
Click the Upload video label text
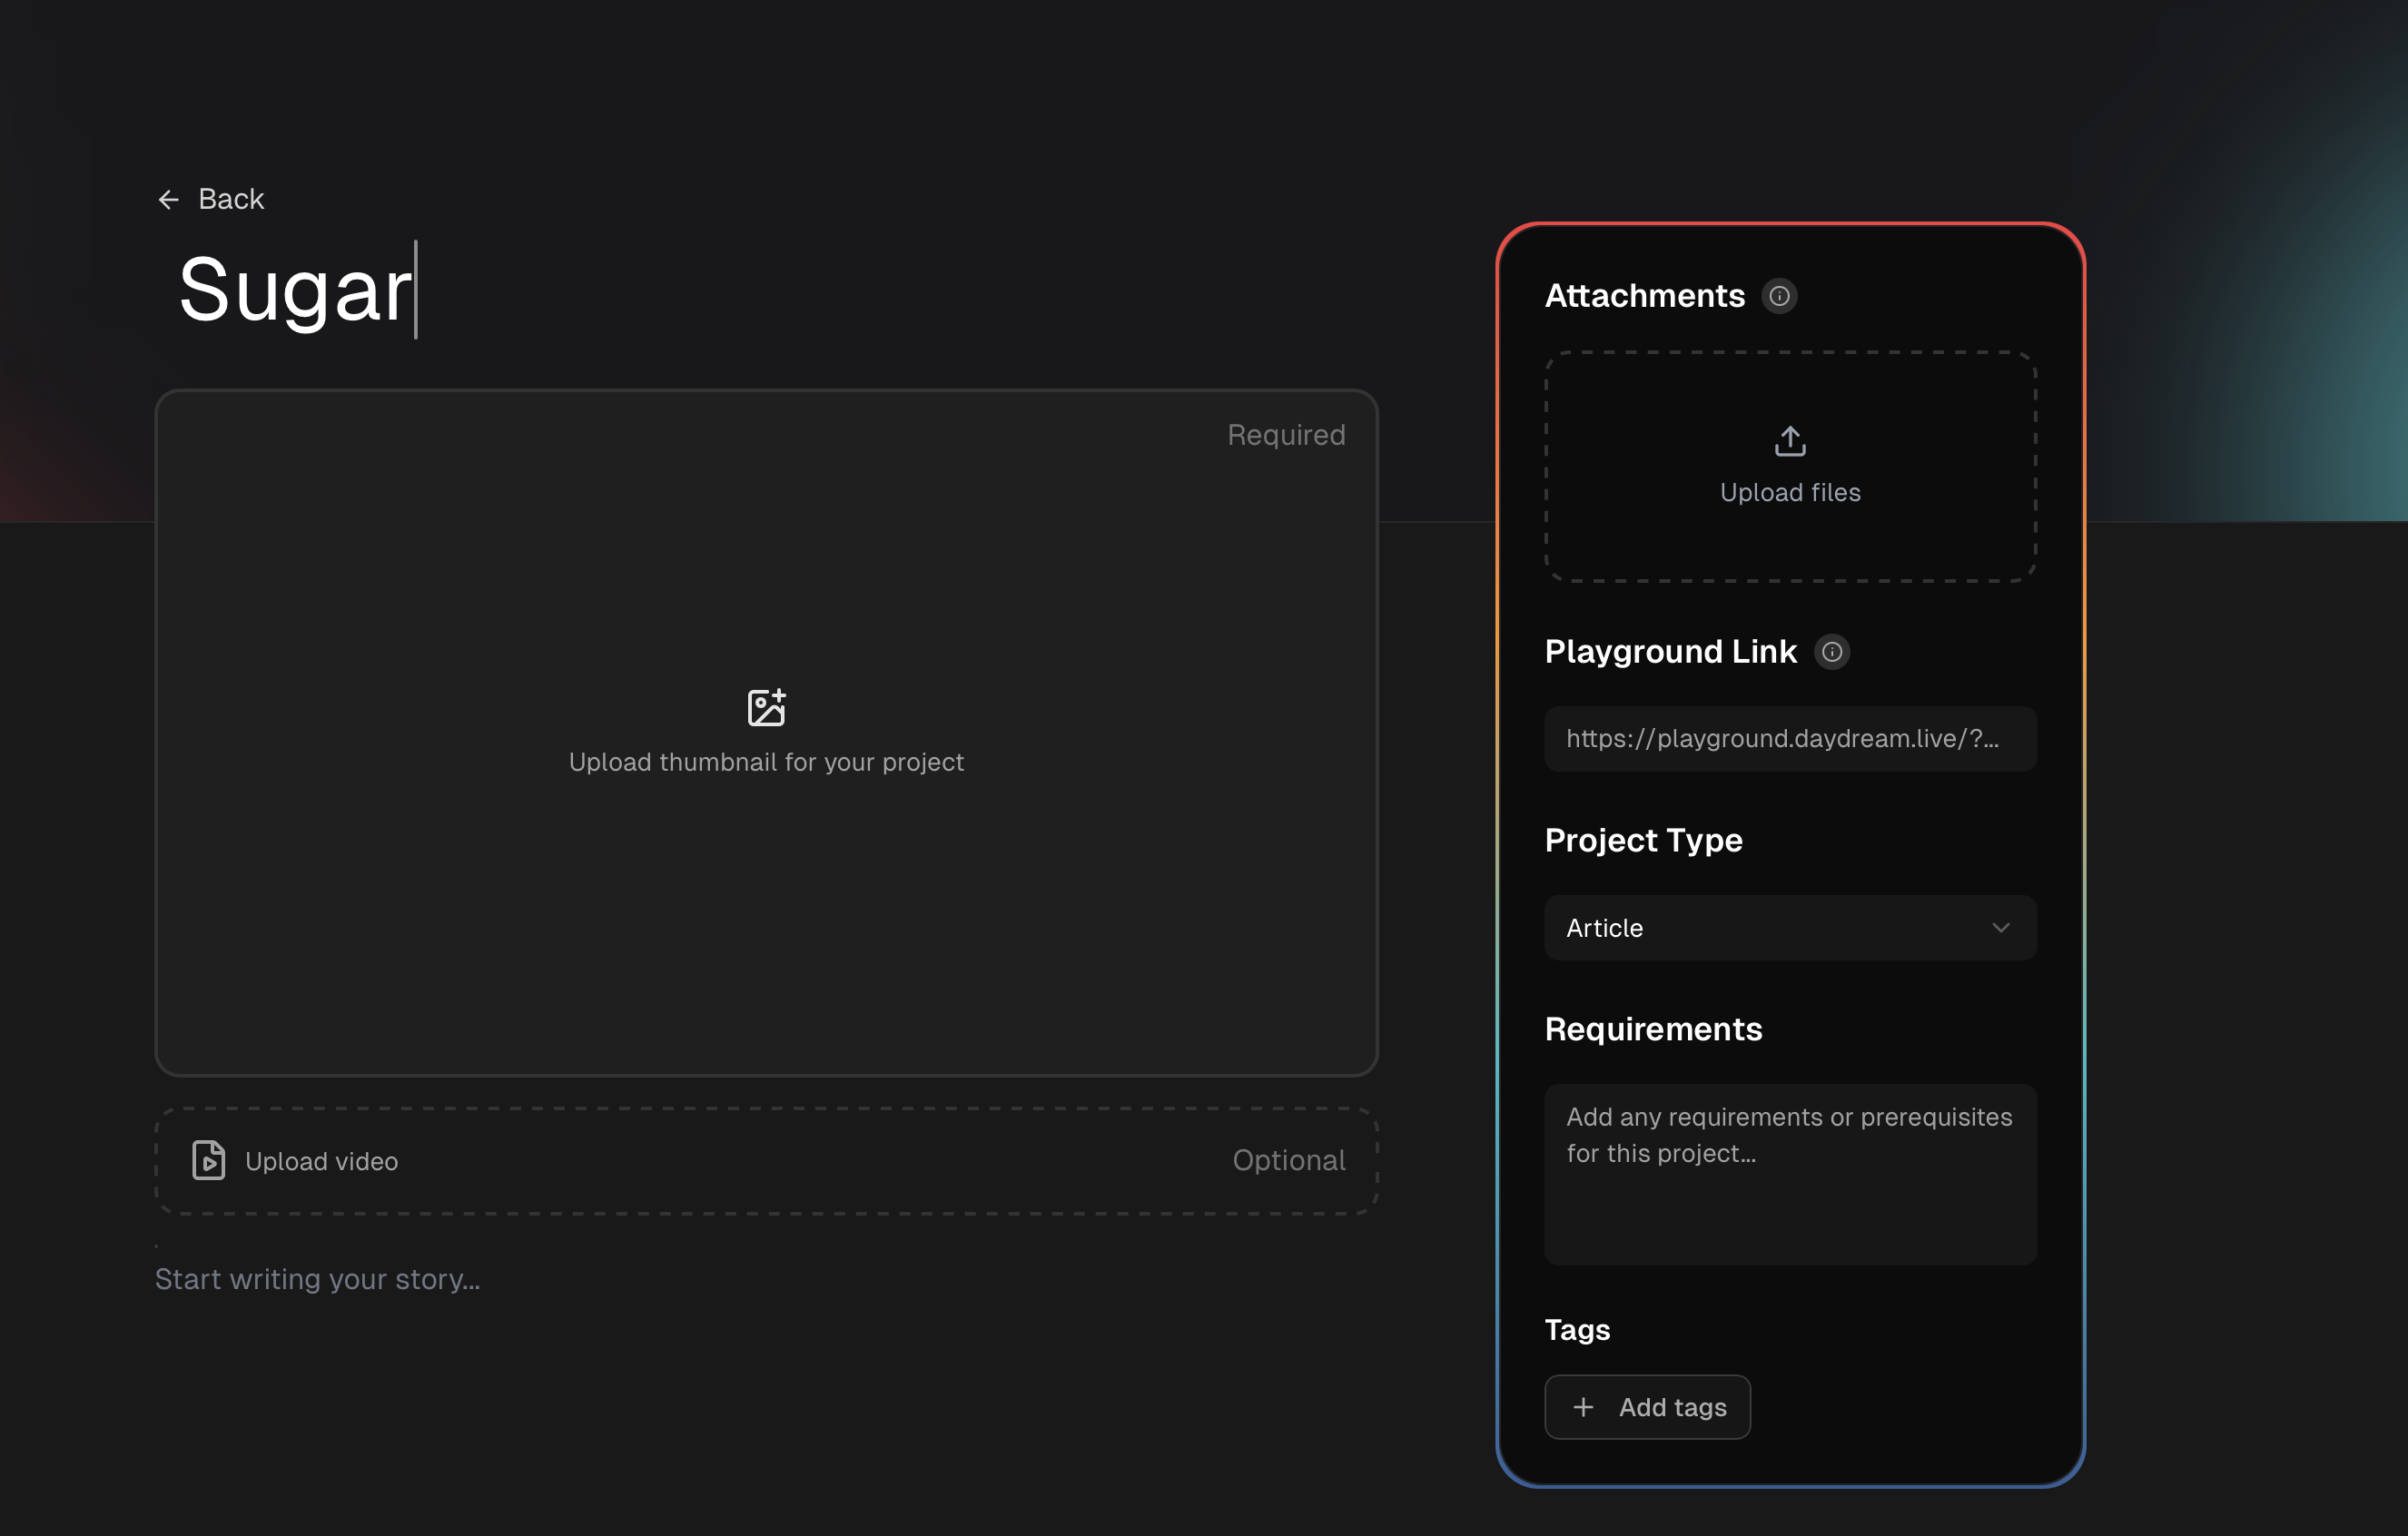click(321, 1161)
